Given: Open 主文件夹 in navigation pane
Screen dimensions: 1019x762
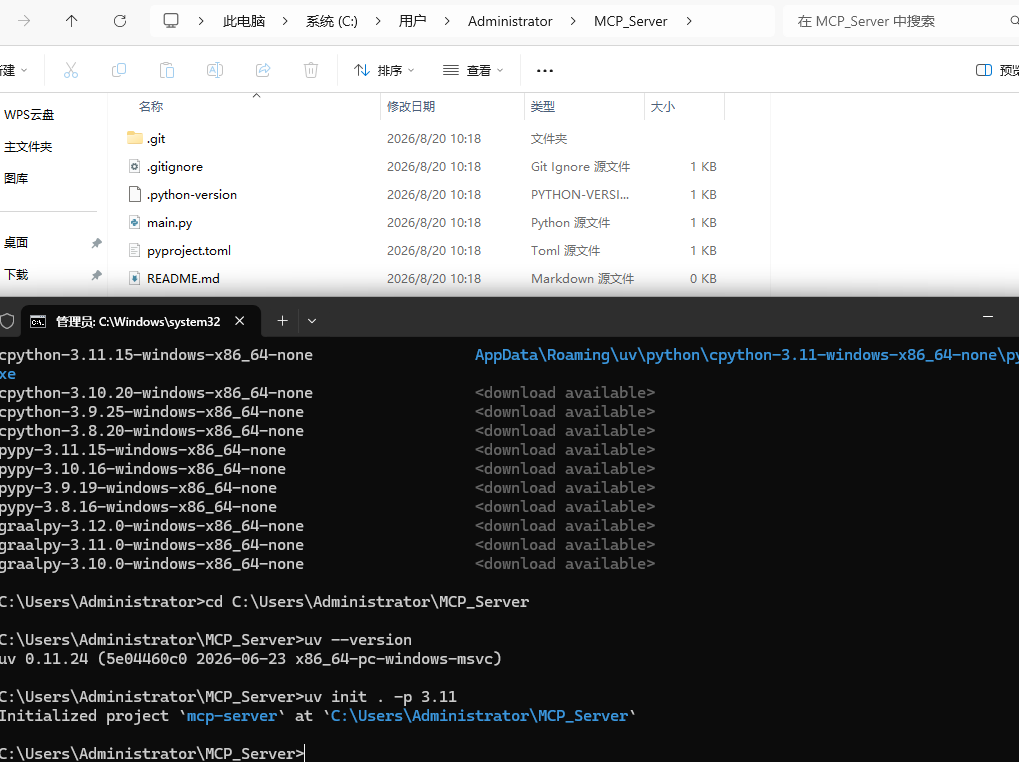Looking at the screenshot, I should click(28, 147).
